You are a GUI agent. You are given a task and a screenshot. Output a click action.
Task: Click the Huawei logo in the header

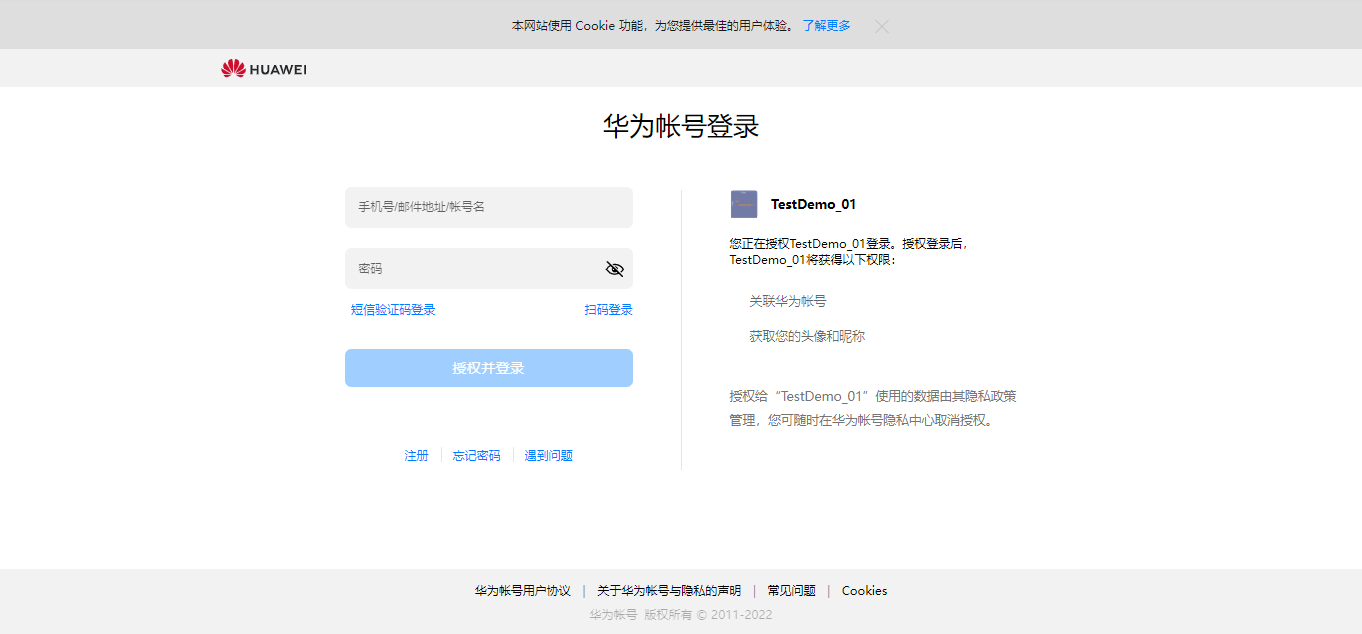pyautogui.click(x=264, y=69)
